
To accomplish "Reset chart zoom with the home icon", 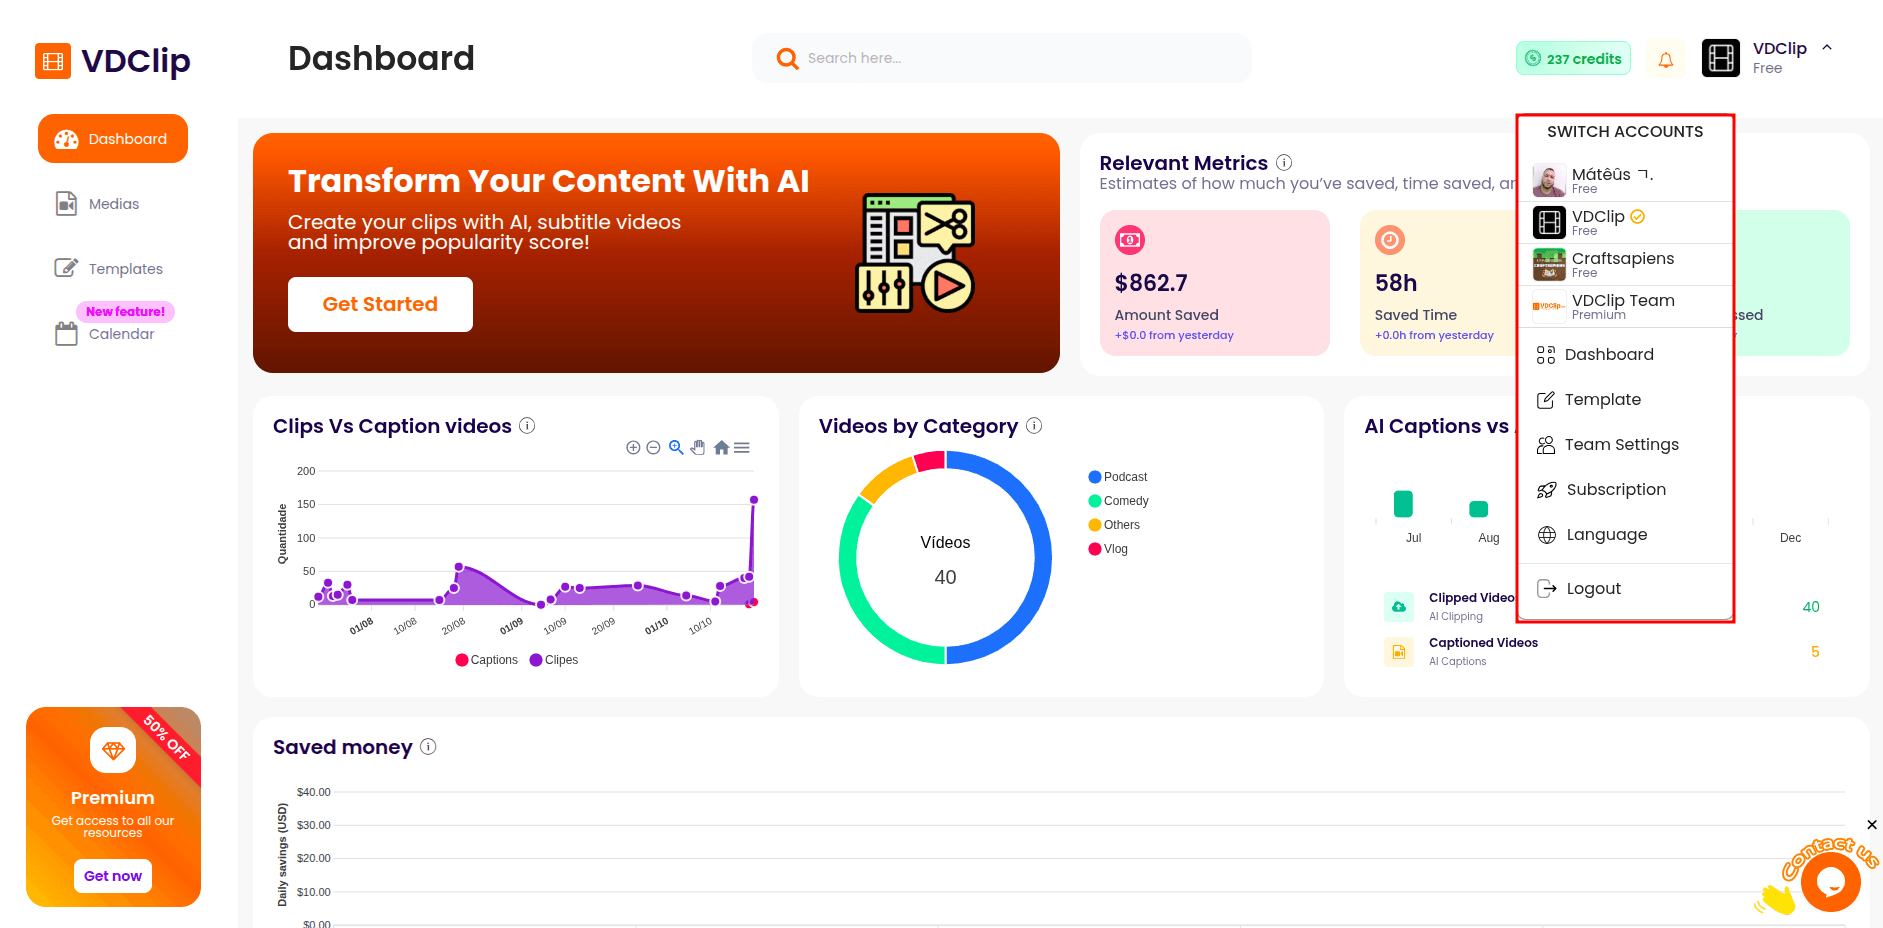I will point(721,447).
